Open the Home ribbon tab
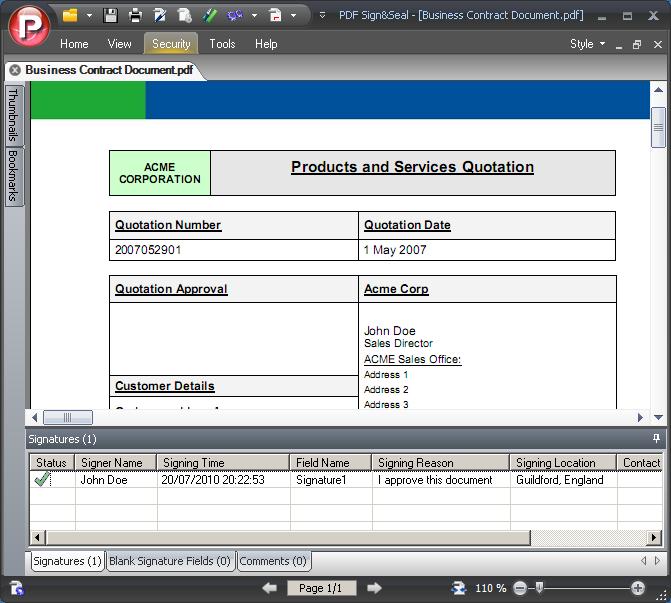Viewport: 671px width, 603px height. 74,44
